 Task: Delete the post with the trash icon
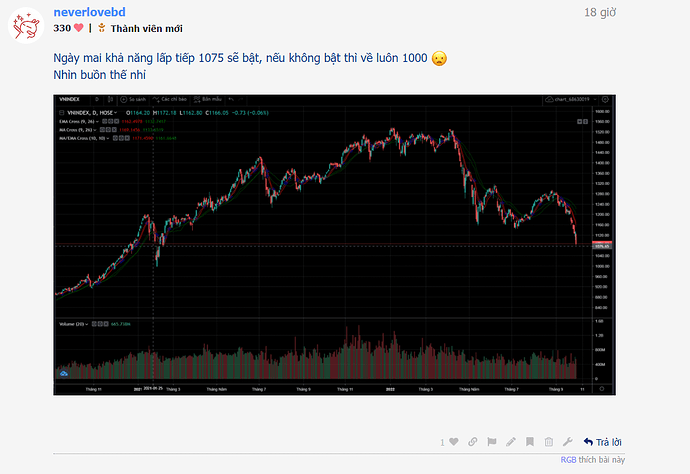548,441
